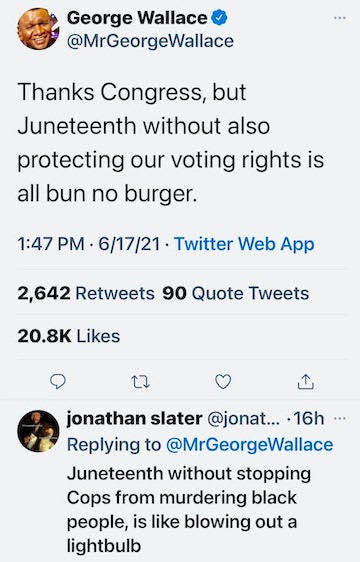View the 20.8K Likes list
The width and height of the screenshot is (360, 562).
click(68, 336)
